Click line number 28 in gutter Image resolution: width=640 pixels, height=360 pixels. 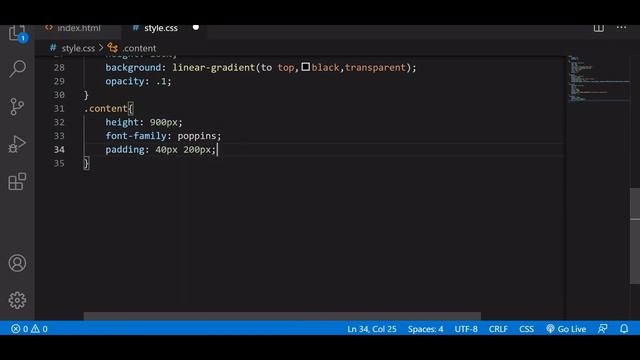[x=59, y=67]
